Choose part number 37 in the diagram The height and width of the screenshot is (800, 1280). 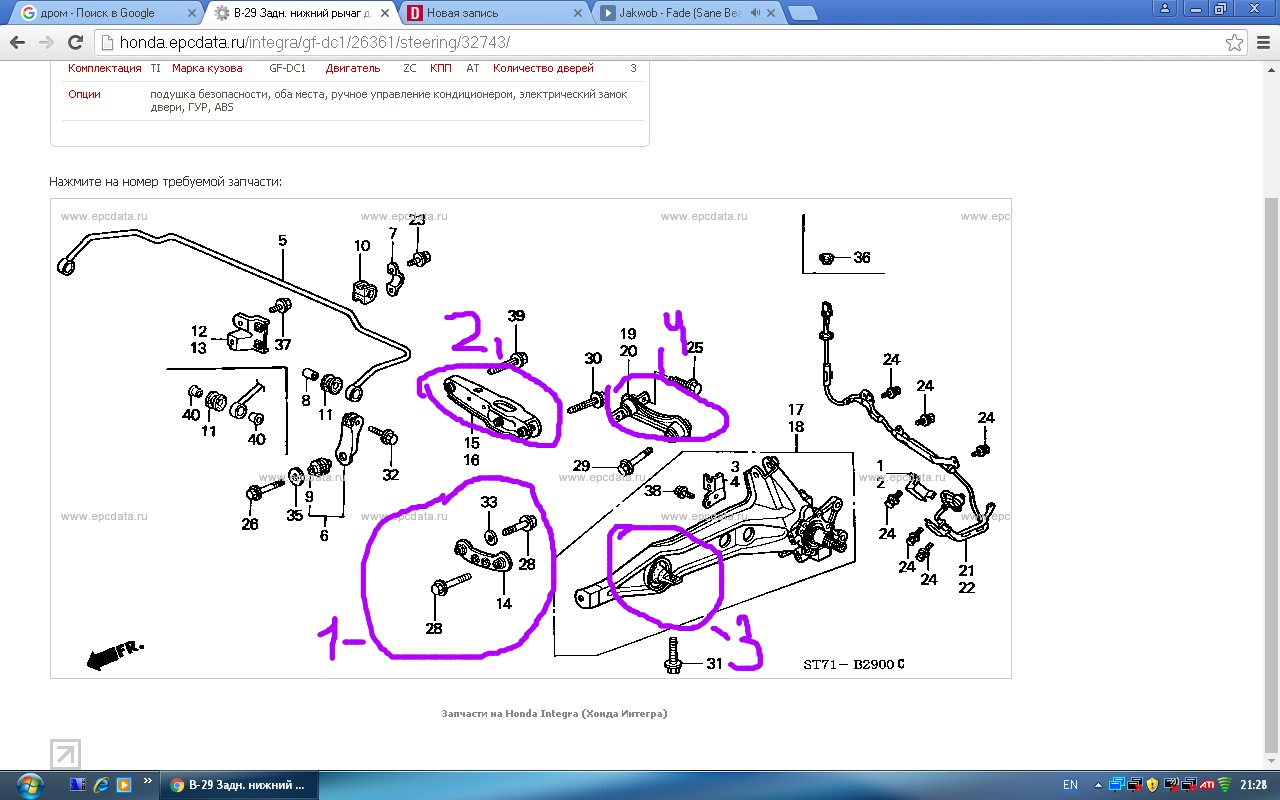pos(283,345)
